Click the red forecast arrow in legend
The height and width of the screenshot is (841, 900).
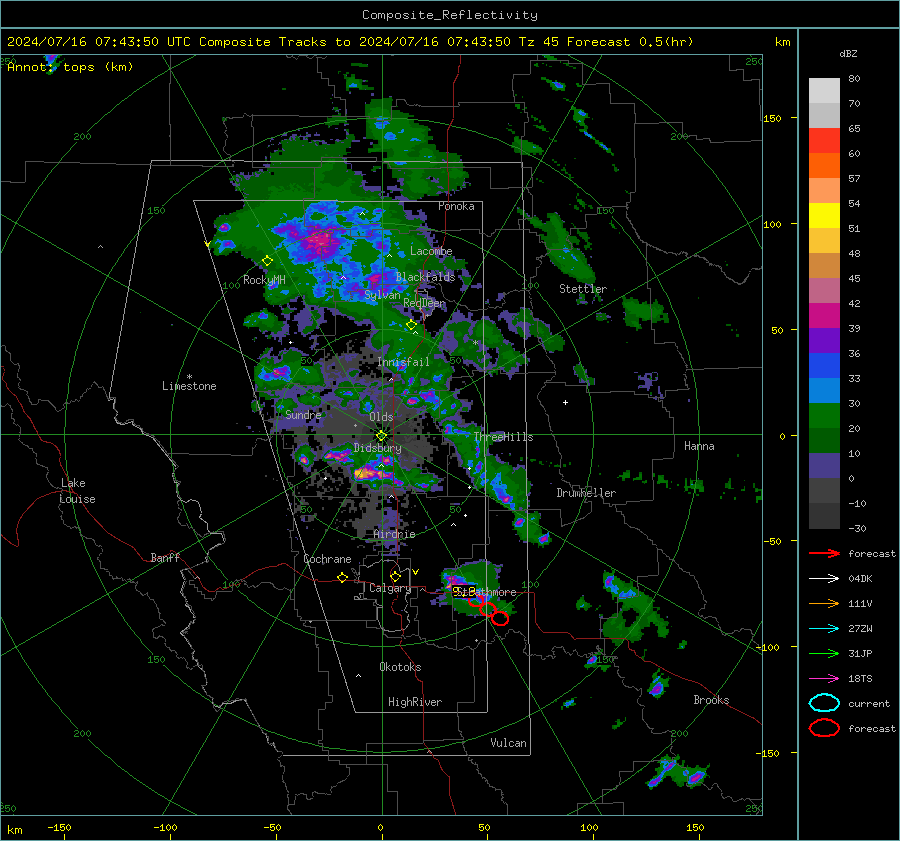pos(824,553)
